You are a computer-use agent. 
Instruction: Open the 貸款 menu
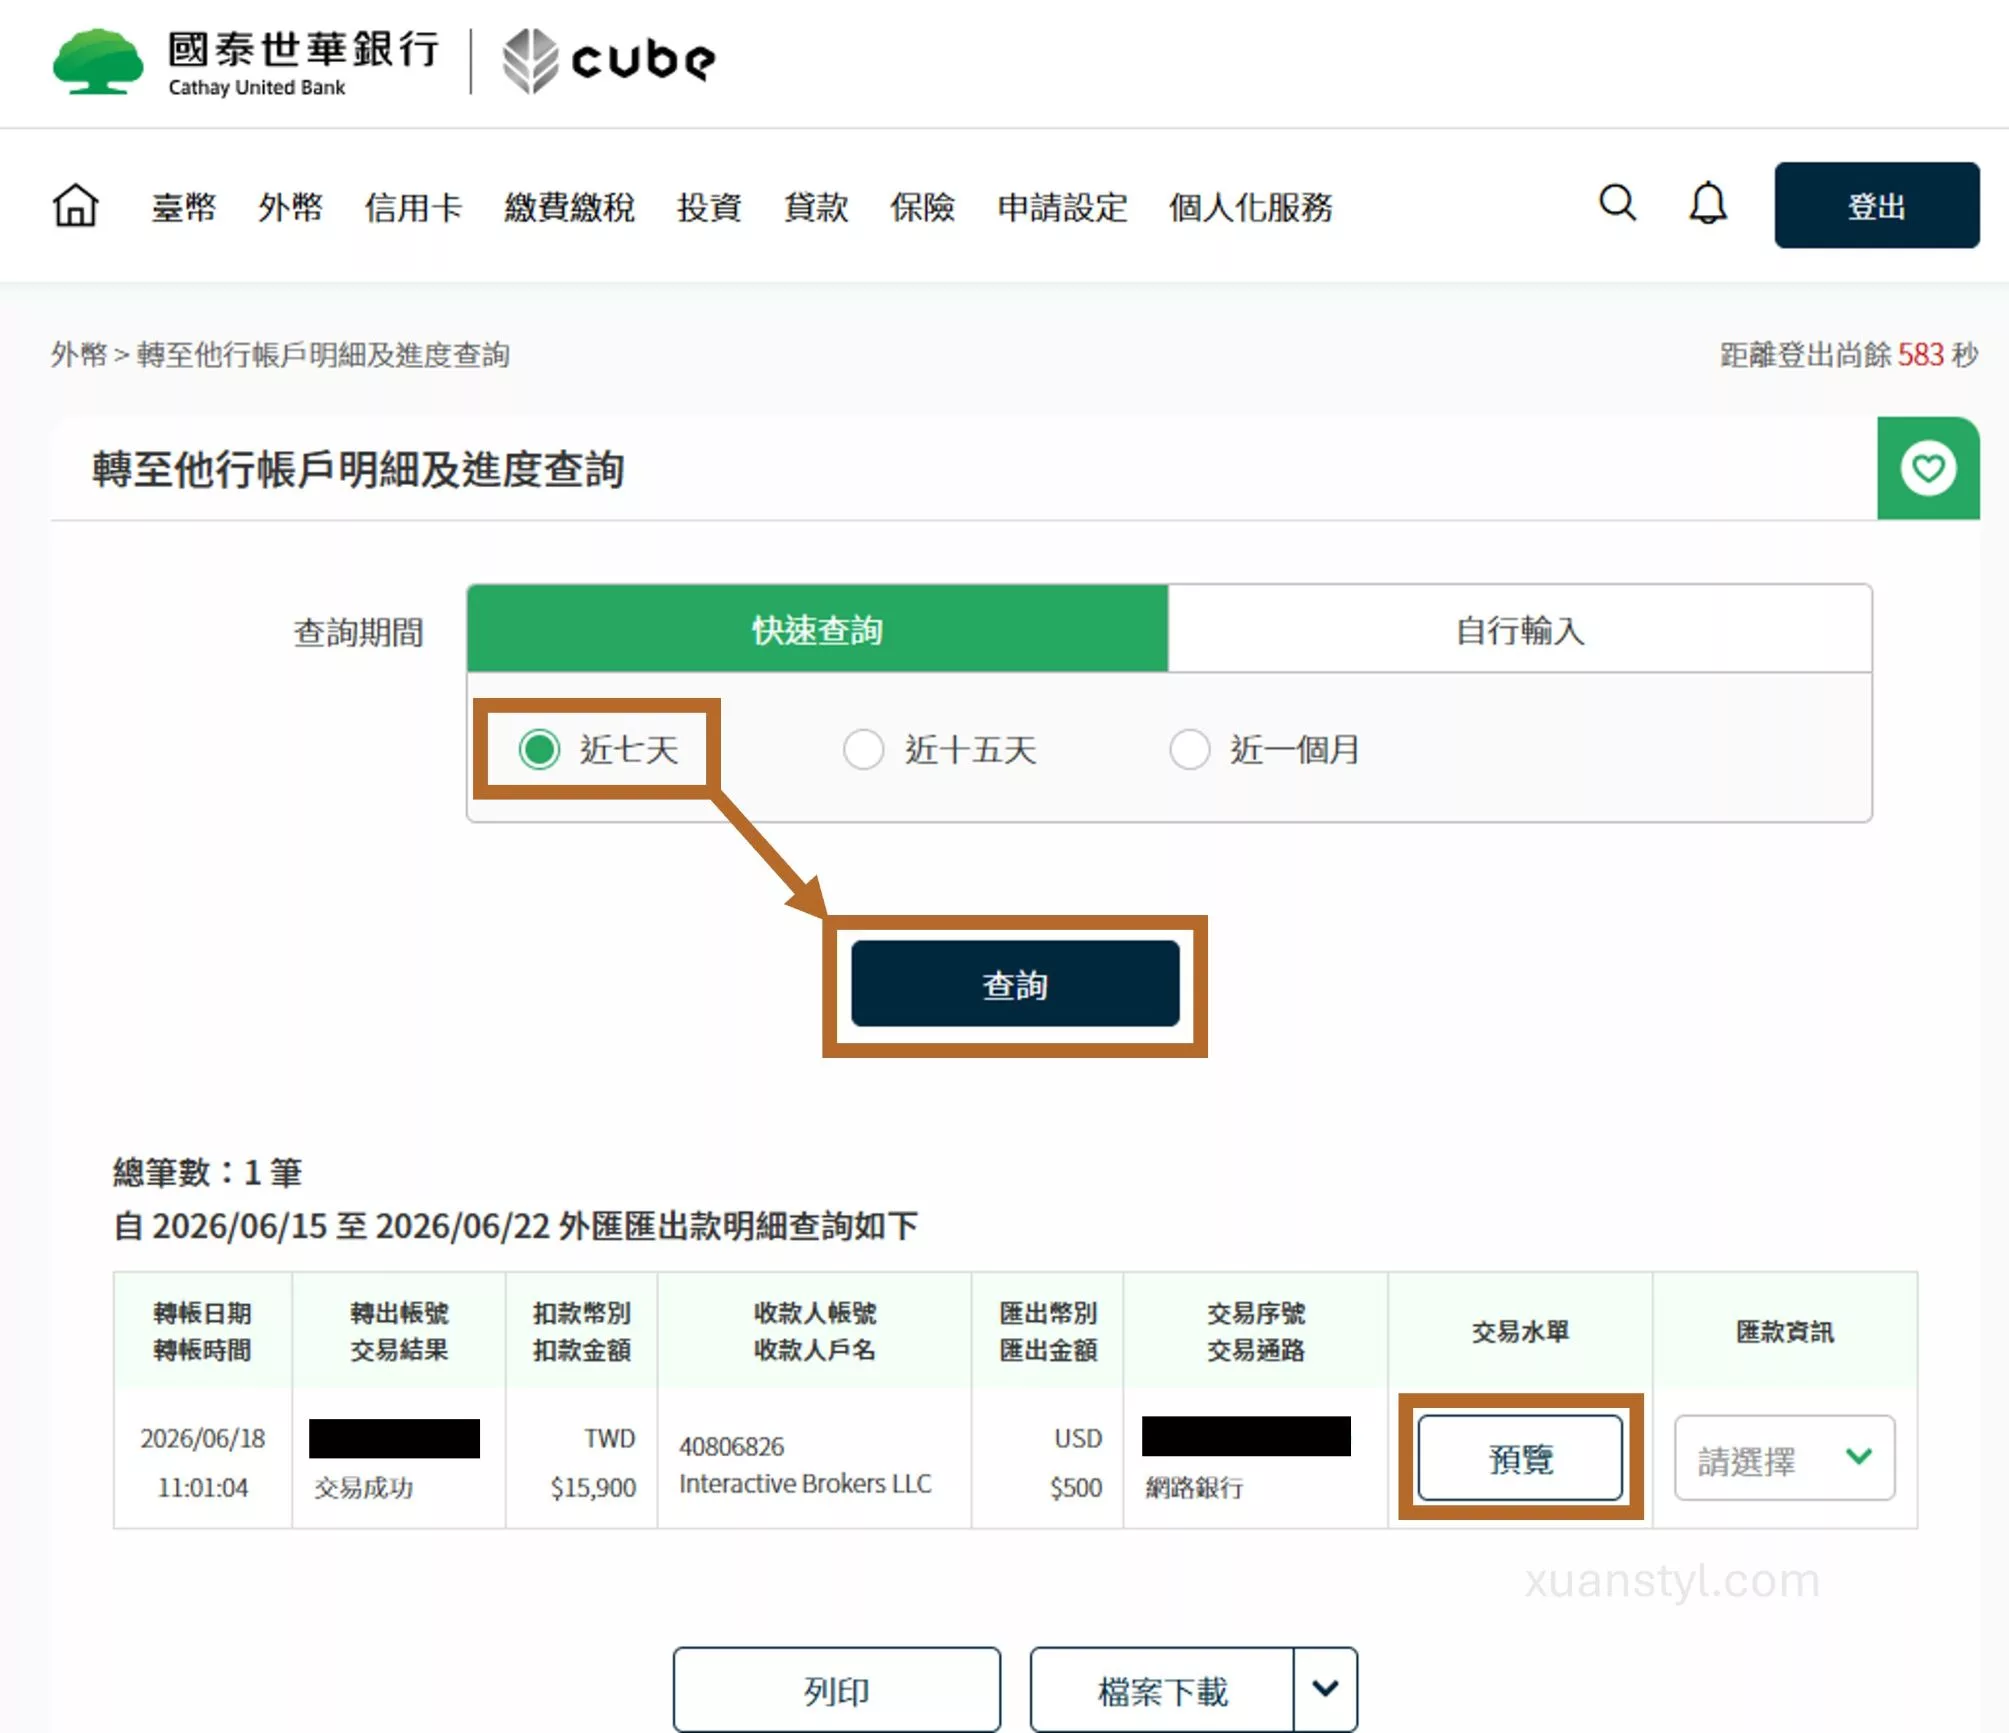[816, 207]
